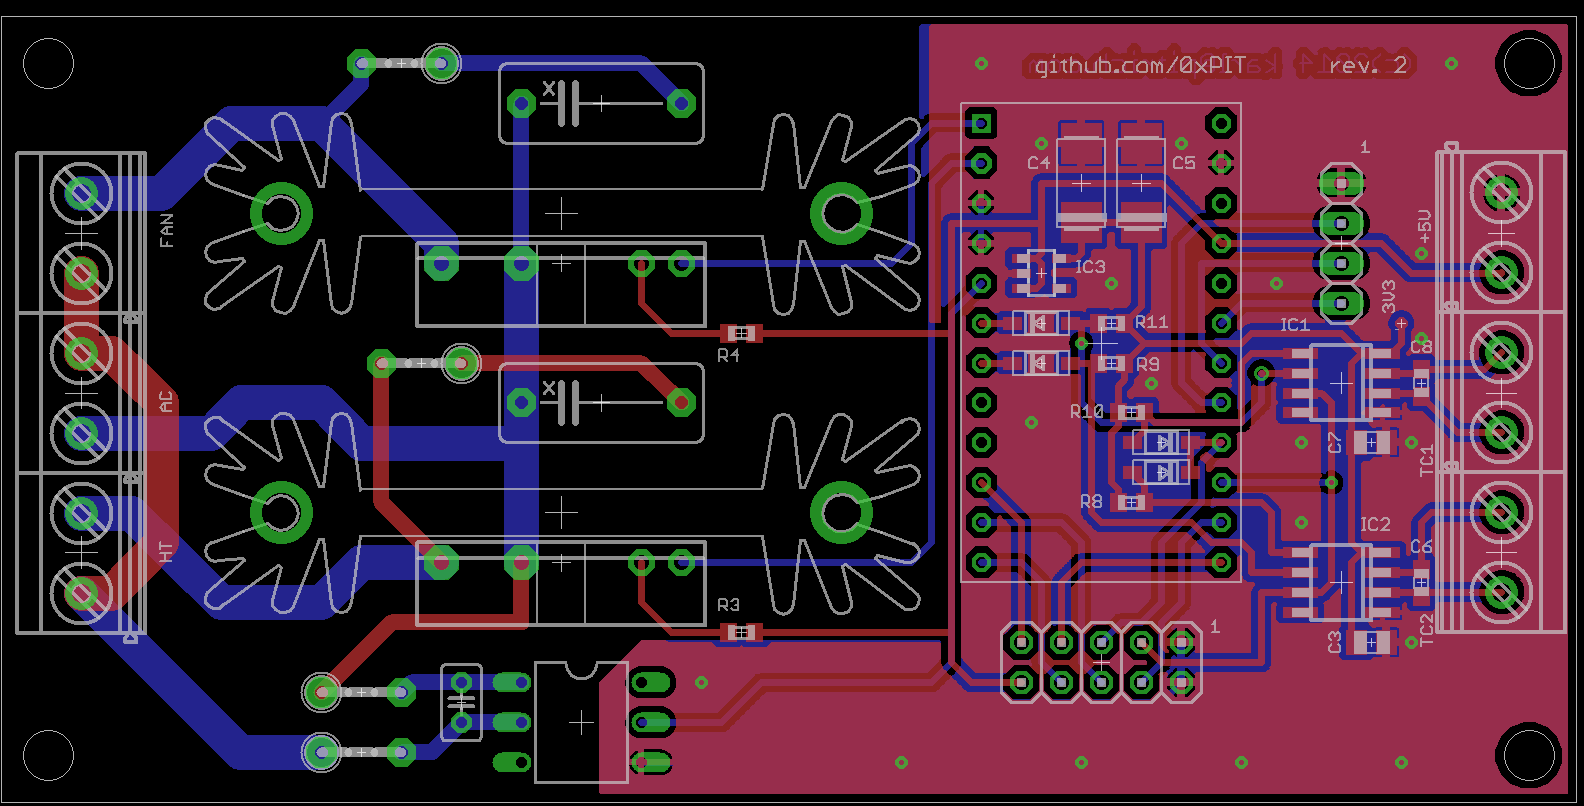Select the IC2 chip footprint

(1340, 582)
